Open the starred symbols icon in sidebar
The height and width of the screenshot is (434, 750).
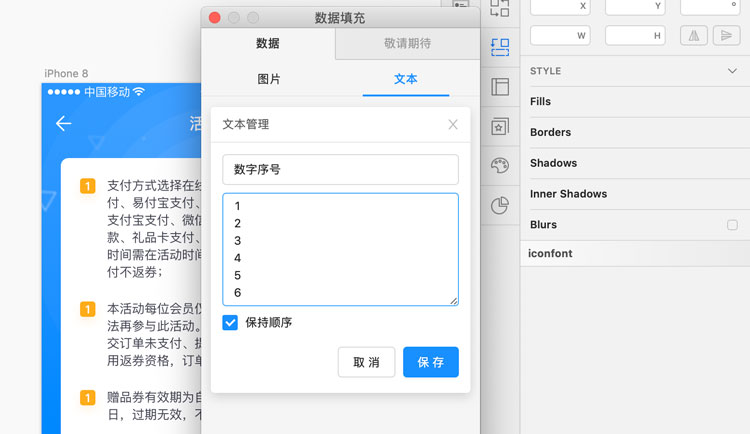coord(500,127)
